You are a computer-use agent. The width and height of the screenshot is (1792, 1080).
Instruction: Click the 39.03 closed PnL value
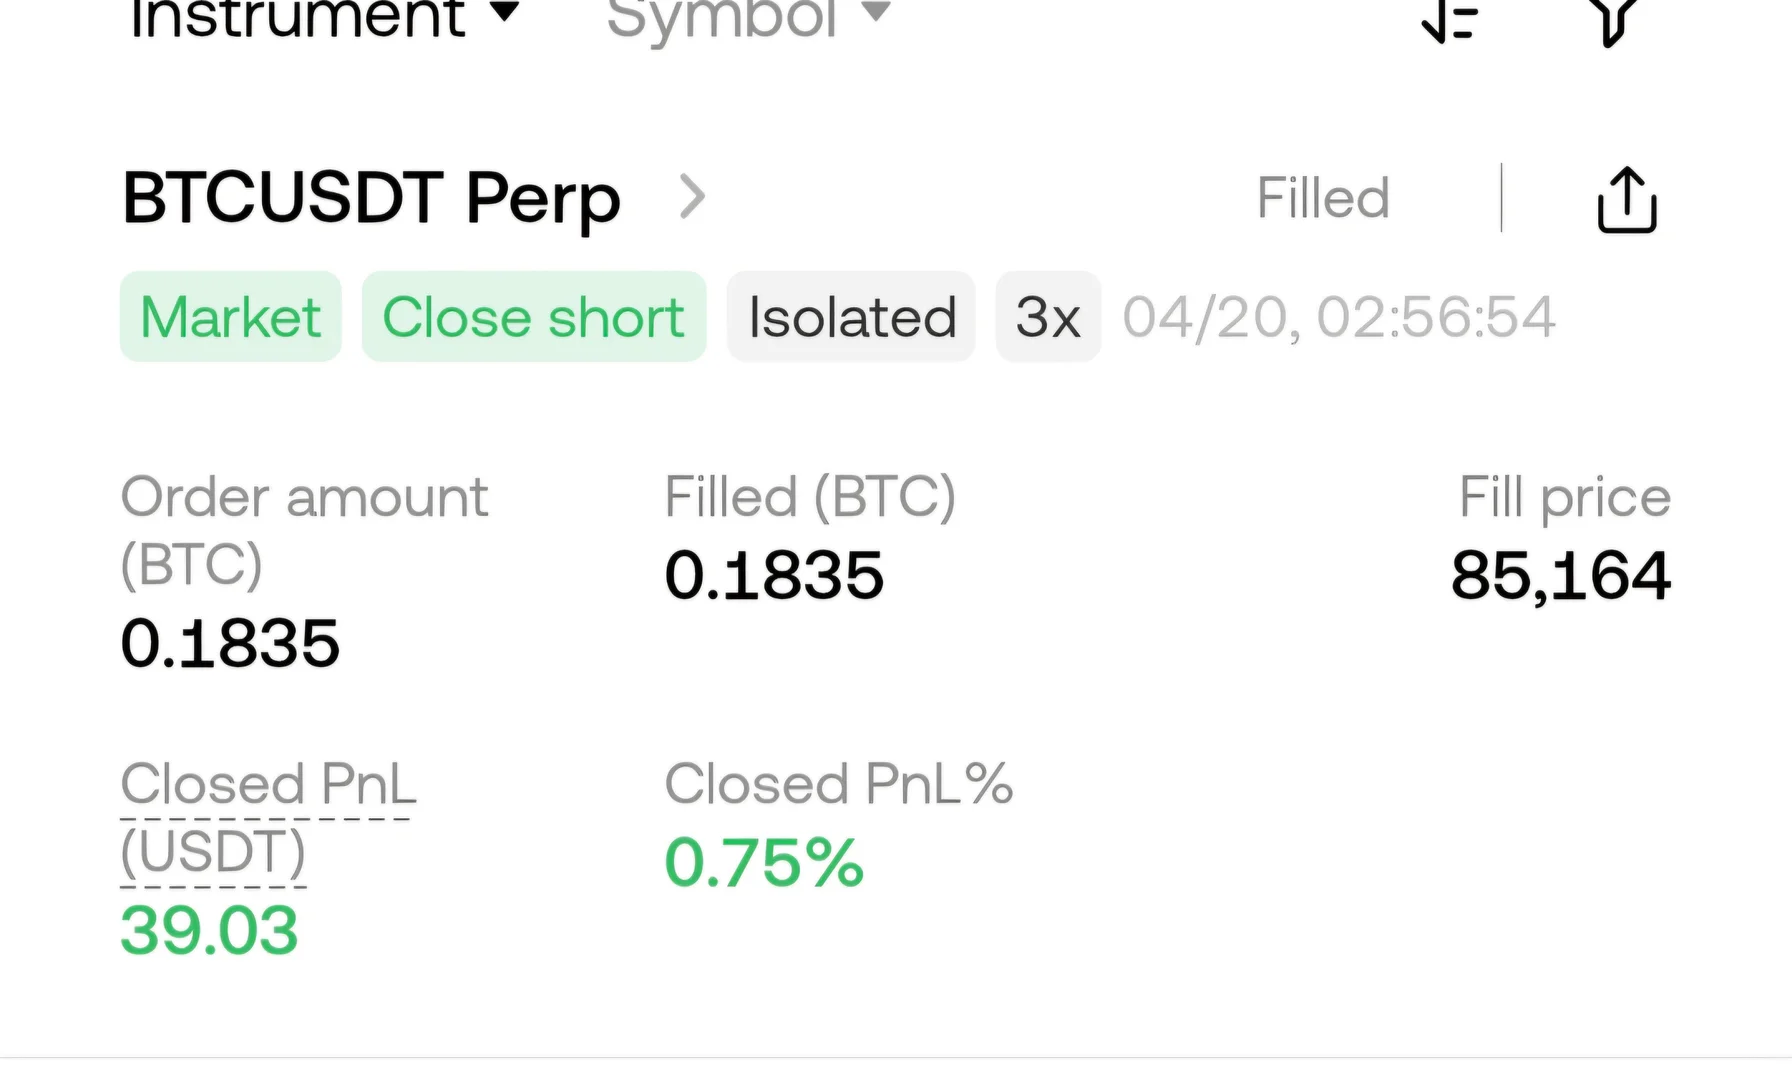(209, 930)
